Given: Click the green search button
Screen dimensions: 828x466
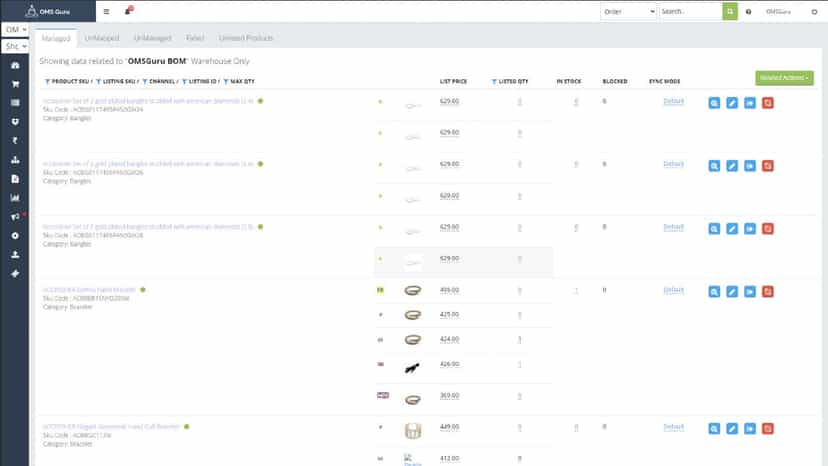Looking at the screenshot, I should [x=730, y=12].
